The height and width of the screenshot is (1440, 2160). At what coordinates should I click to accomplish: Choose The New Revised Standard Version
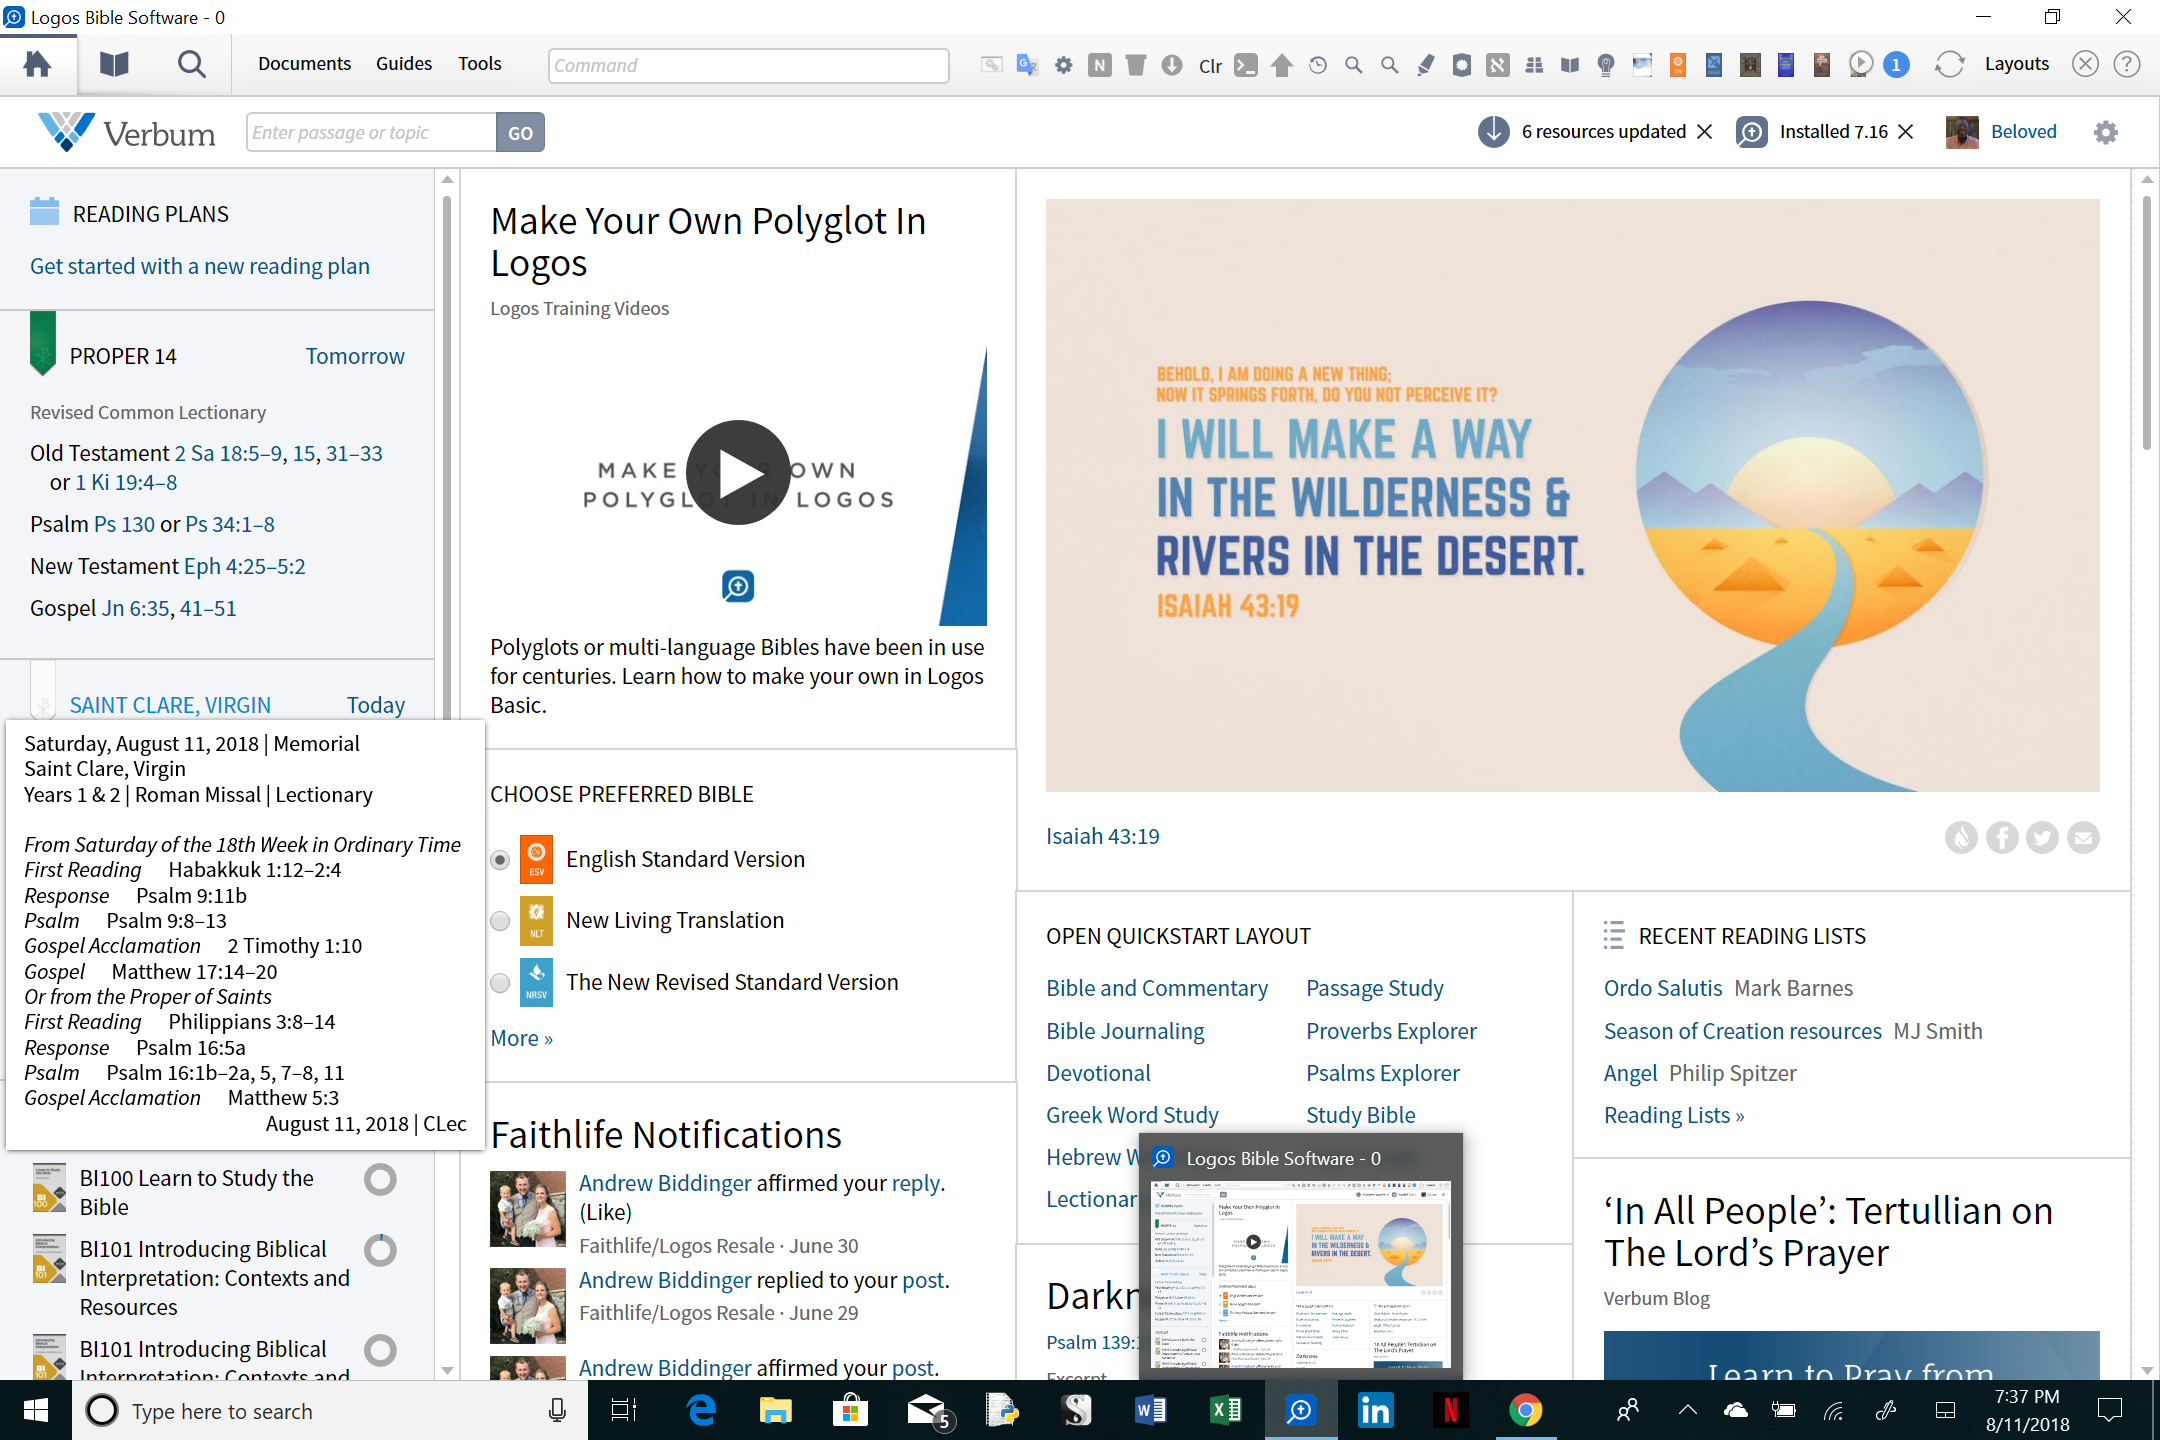coord(501,983)
